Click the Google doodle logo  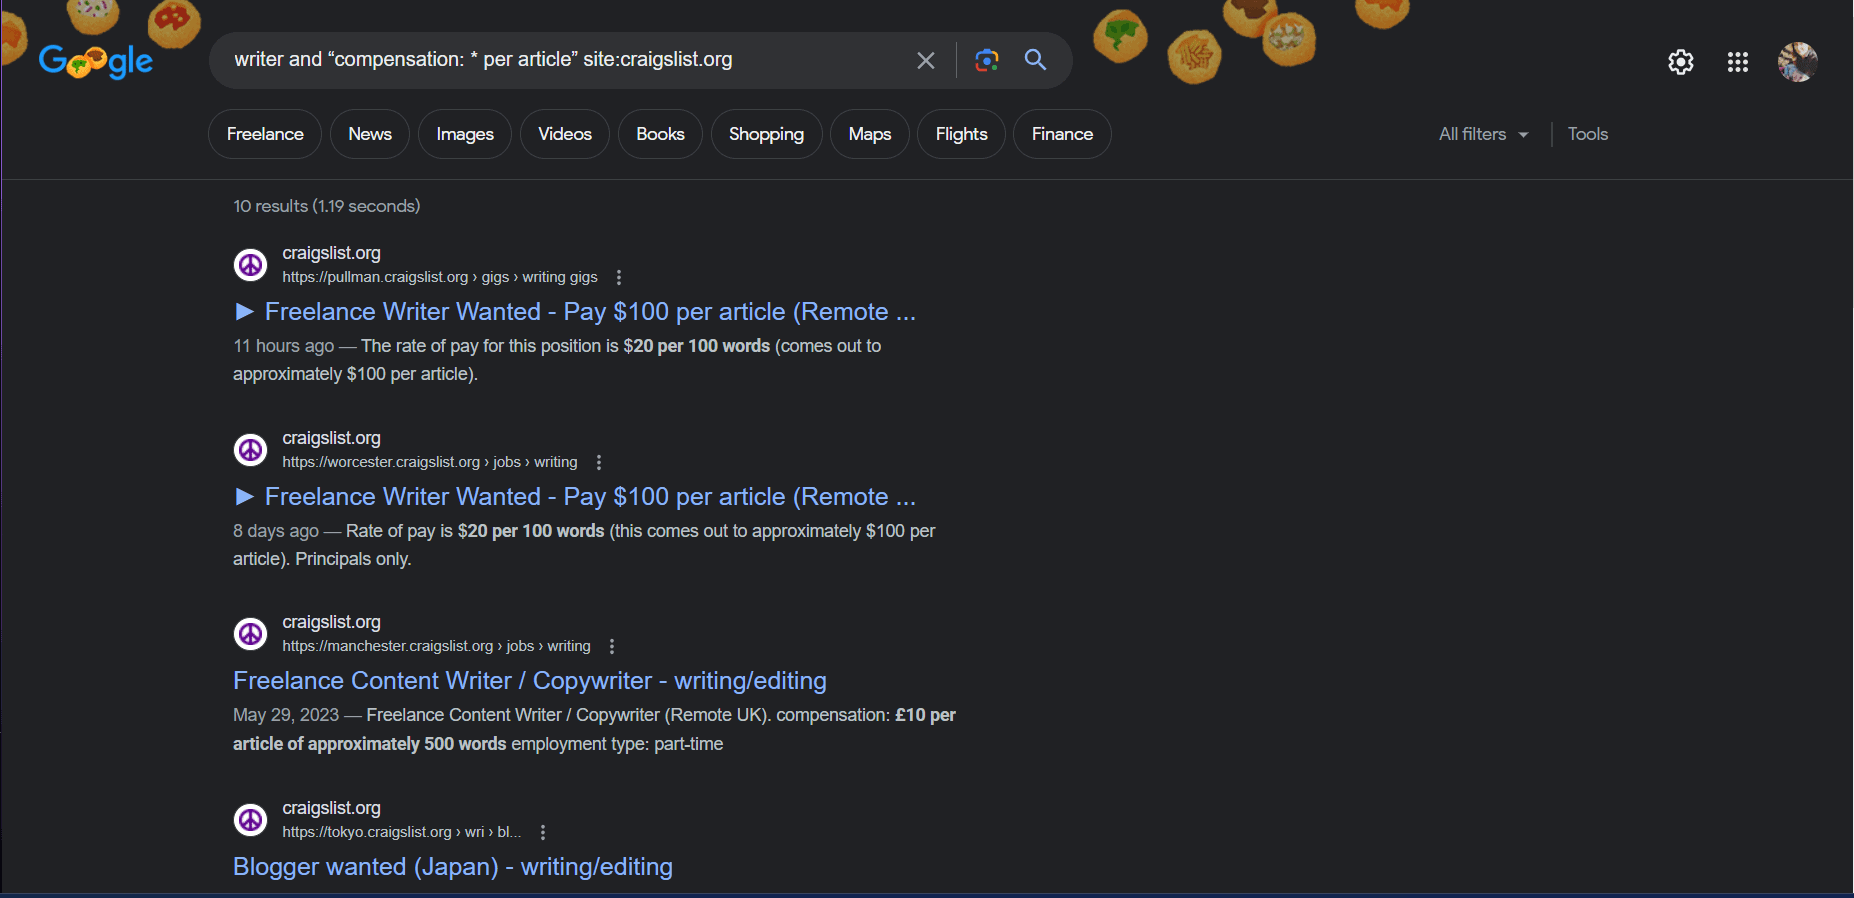click(x=96, y=60)
